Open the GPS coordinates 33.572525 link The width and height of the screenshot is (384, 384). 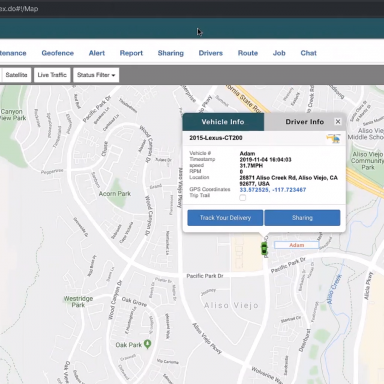273,190
